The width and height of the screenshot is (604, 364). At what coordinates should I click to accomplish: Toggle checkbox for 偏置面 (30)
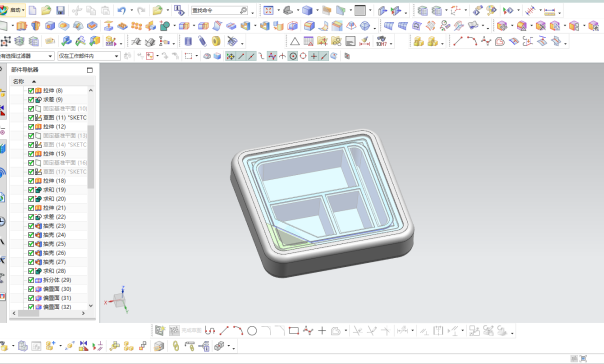(31, 289)
